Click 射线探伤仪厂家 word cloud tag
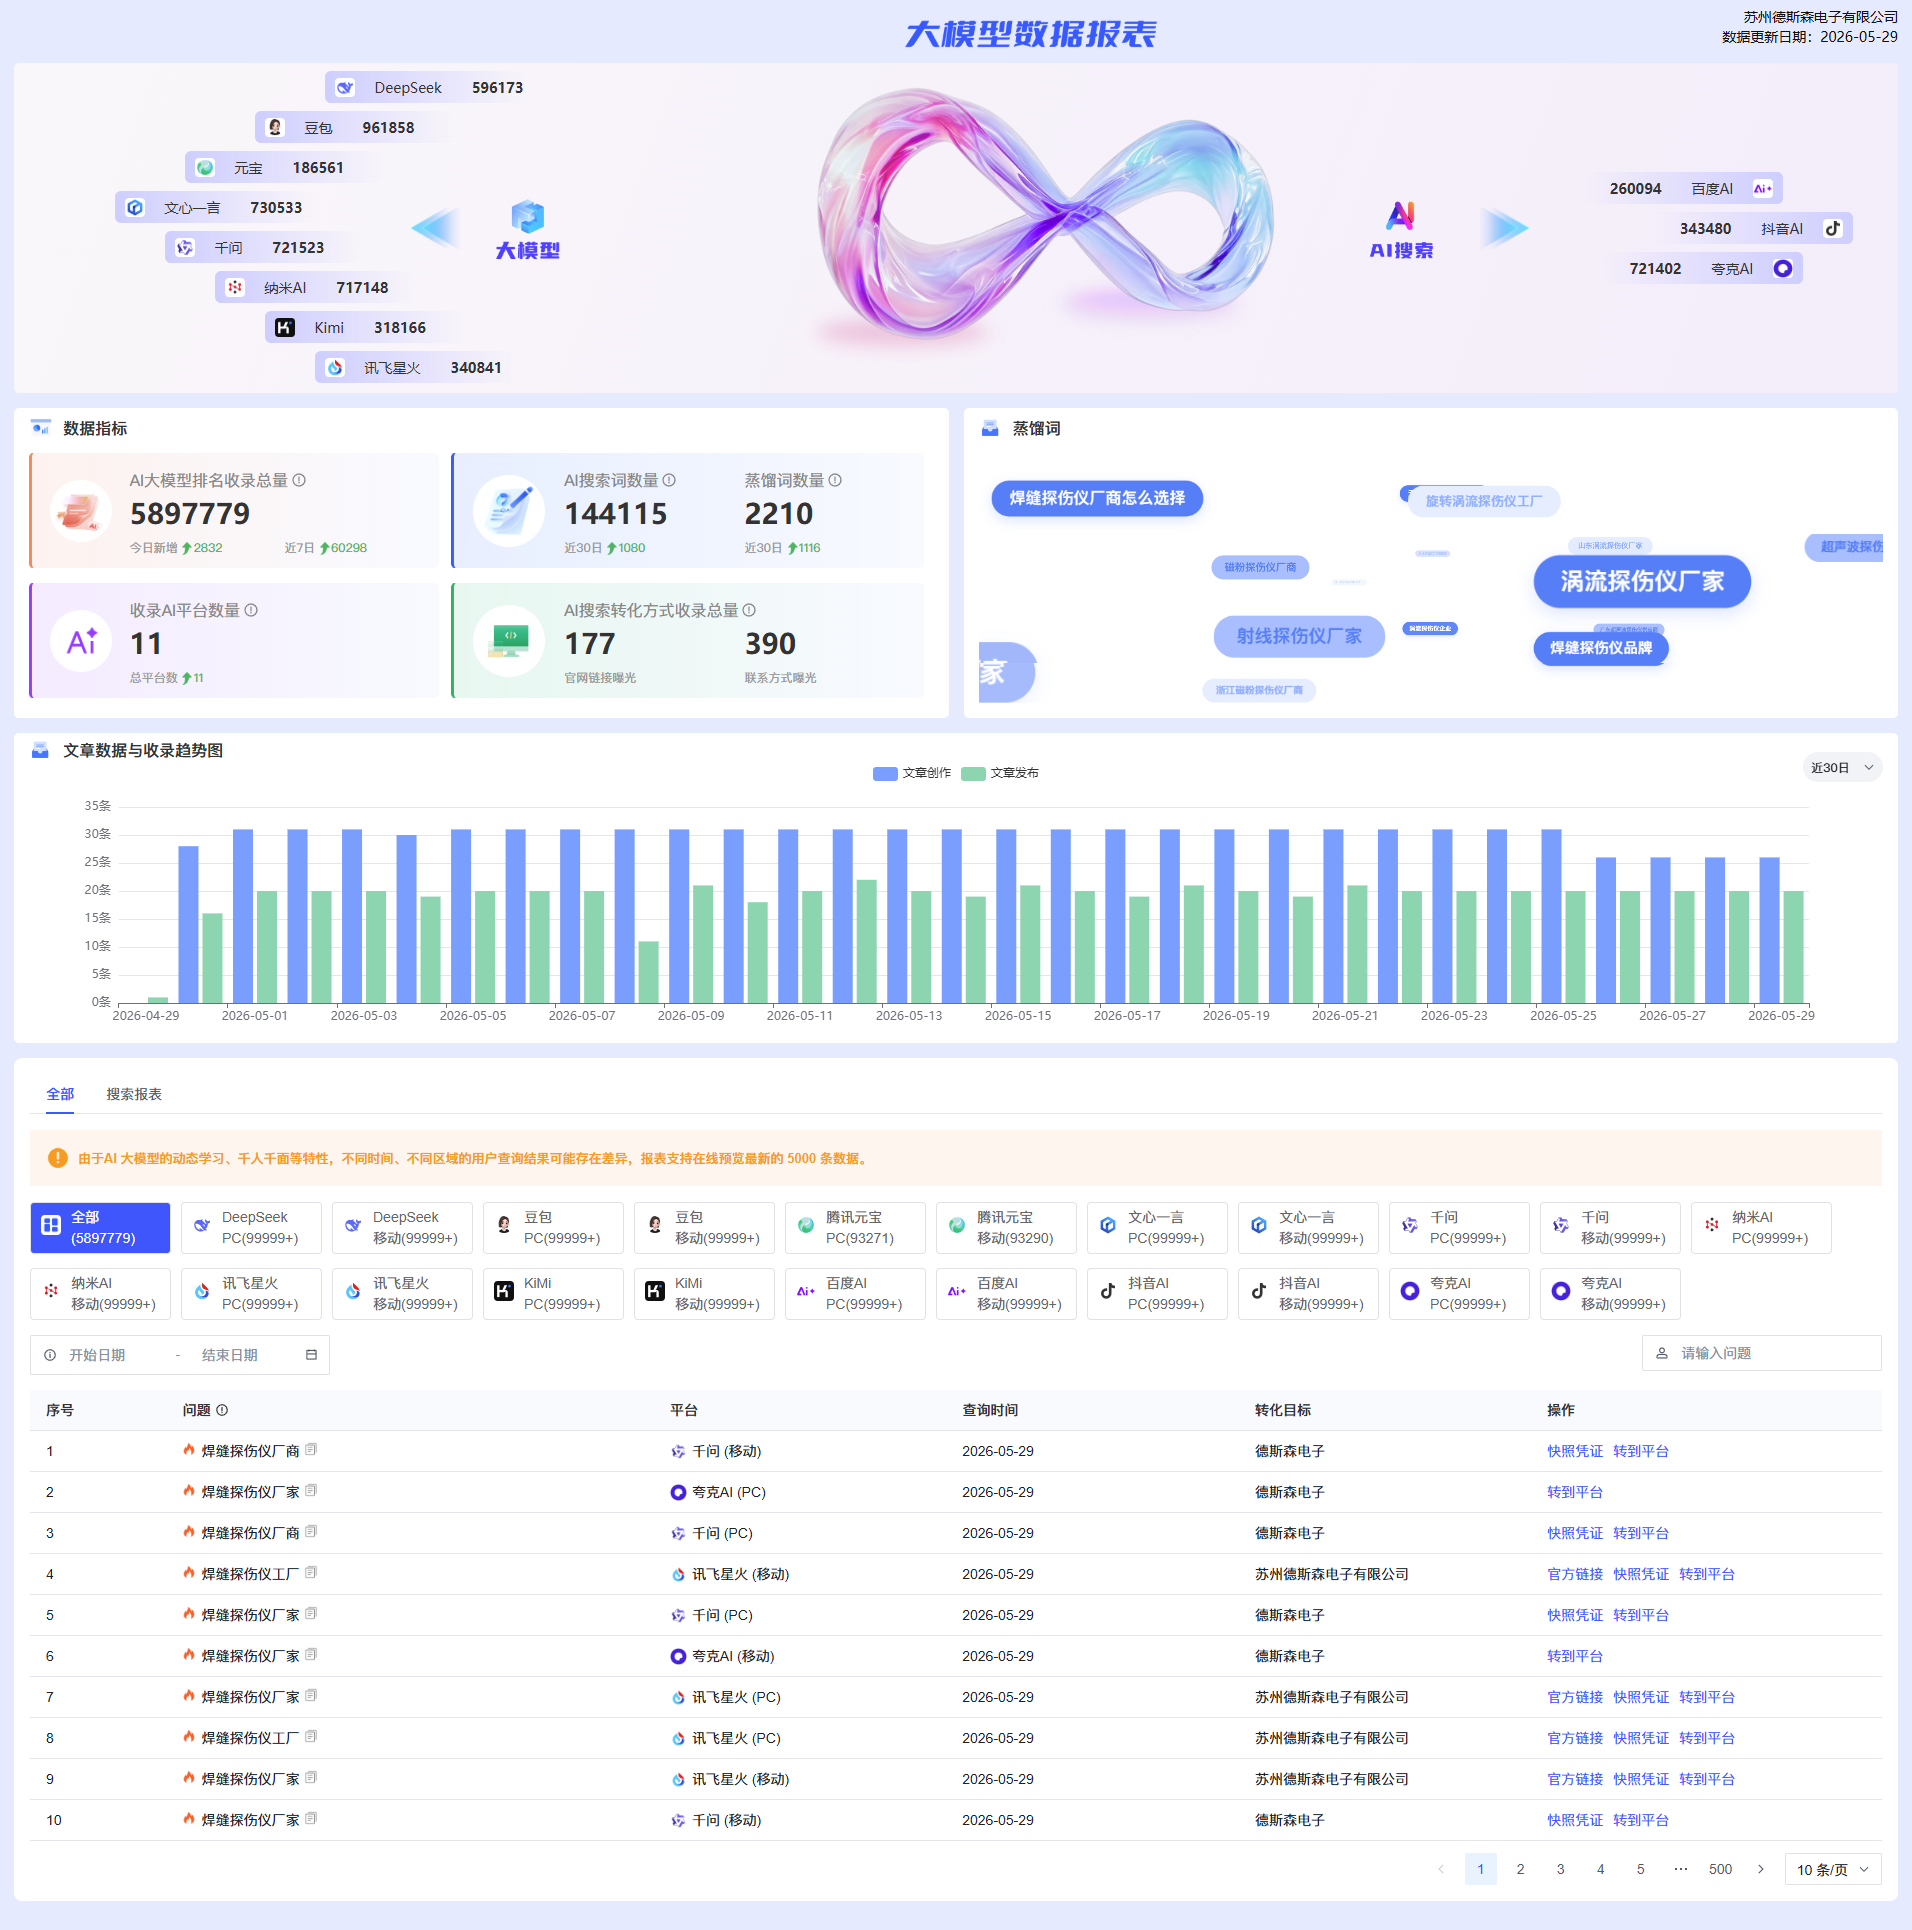This screenshot has width=1912, height=1930. tap(1299, 636)
